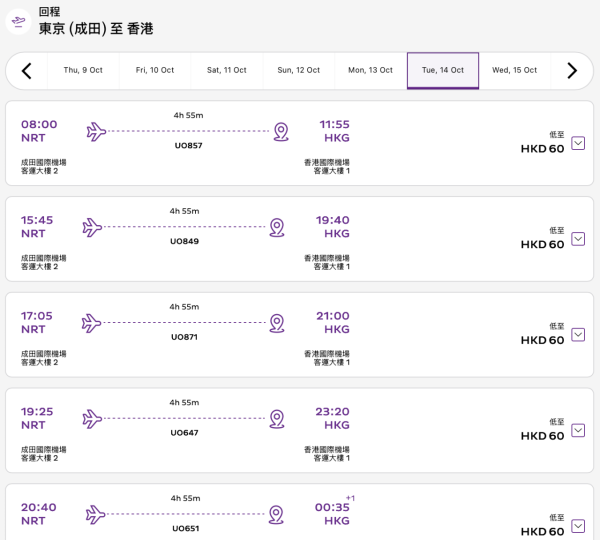Click the 21:00 arrival time
Viewport: 600px width, 540px height.
(x=333, y=316)
